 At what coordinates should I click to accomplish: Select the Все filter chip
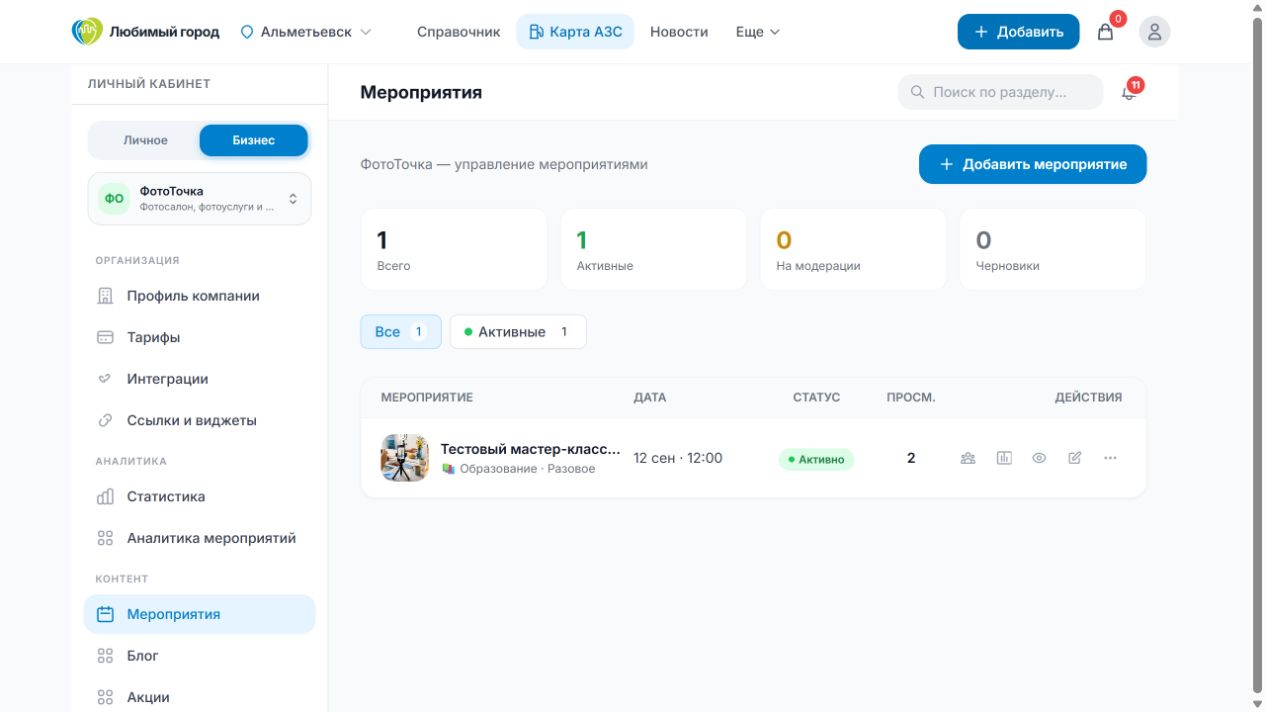click(x=401, y=332)
